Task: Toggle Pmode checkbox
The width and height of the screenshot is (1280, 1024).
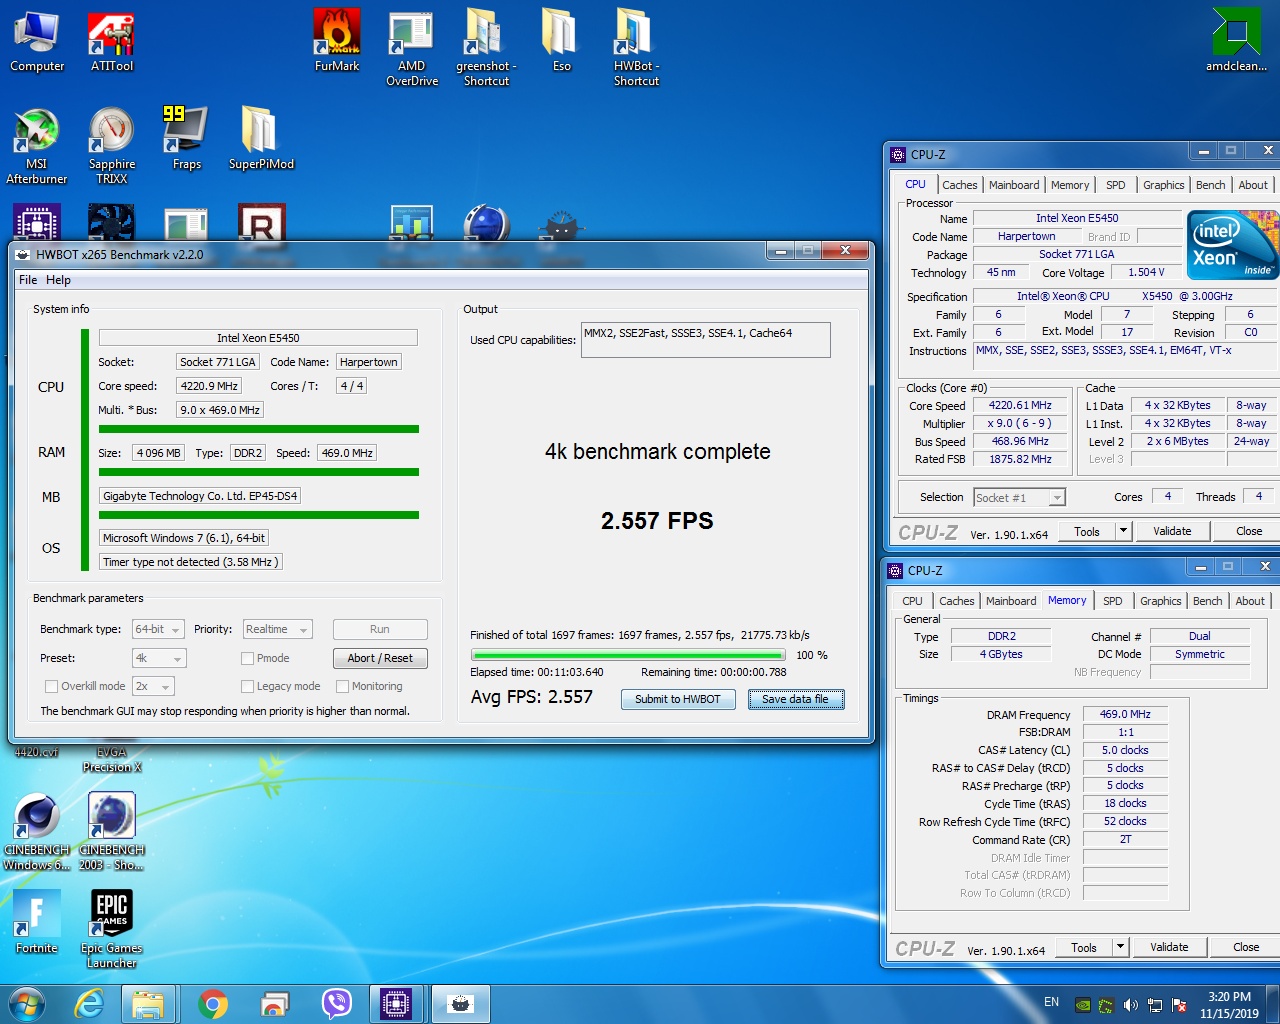Action: coord(247,658)
